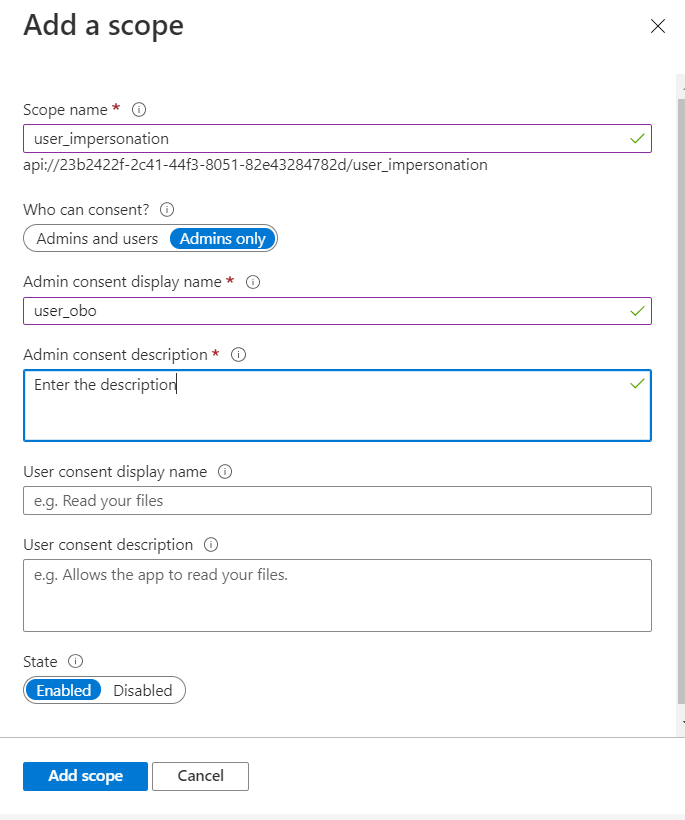Click the User consent description textarea
685x820 pixels.
pyautogui.click(x=337, y=595)
